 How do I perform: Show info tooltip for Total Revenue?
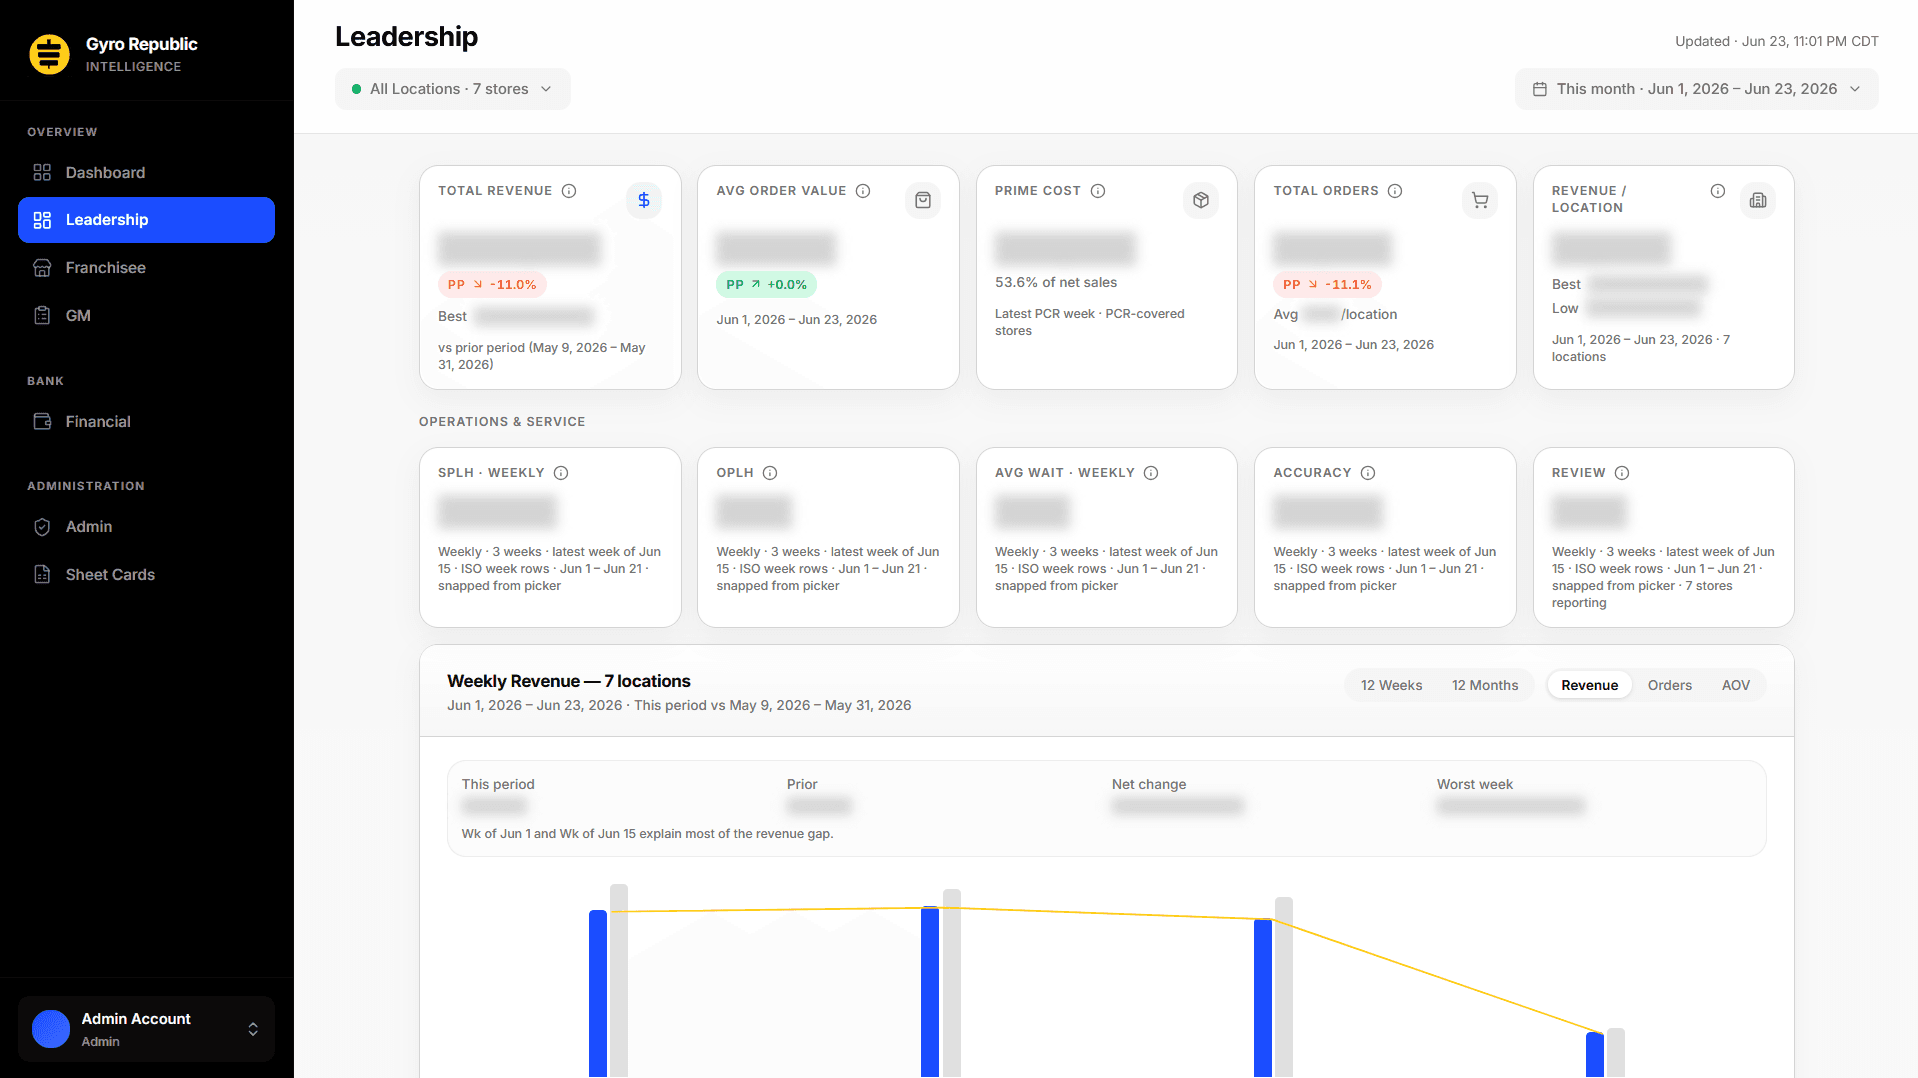pos(569,191)
